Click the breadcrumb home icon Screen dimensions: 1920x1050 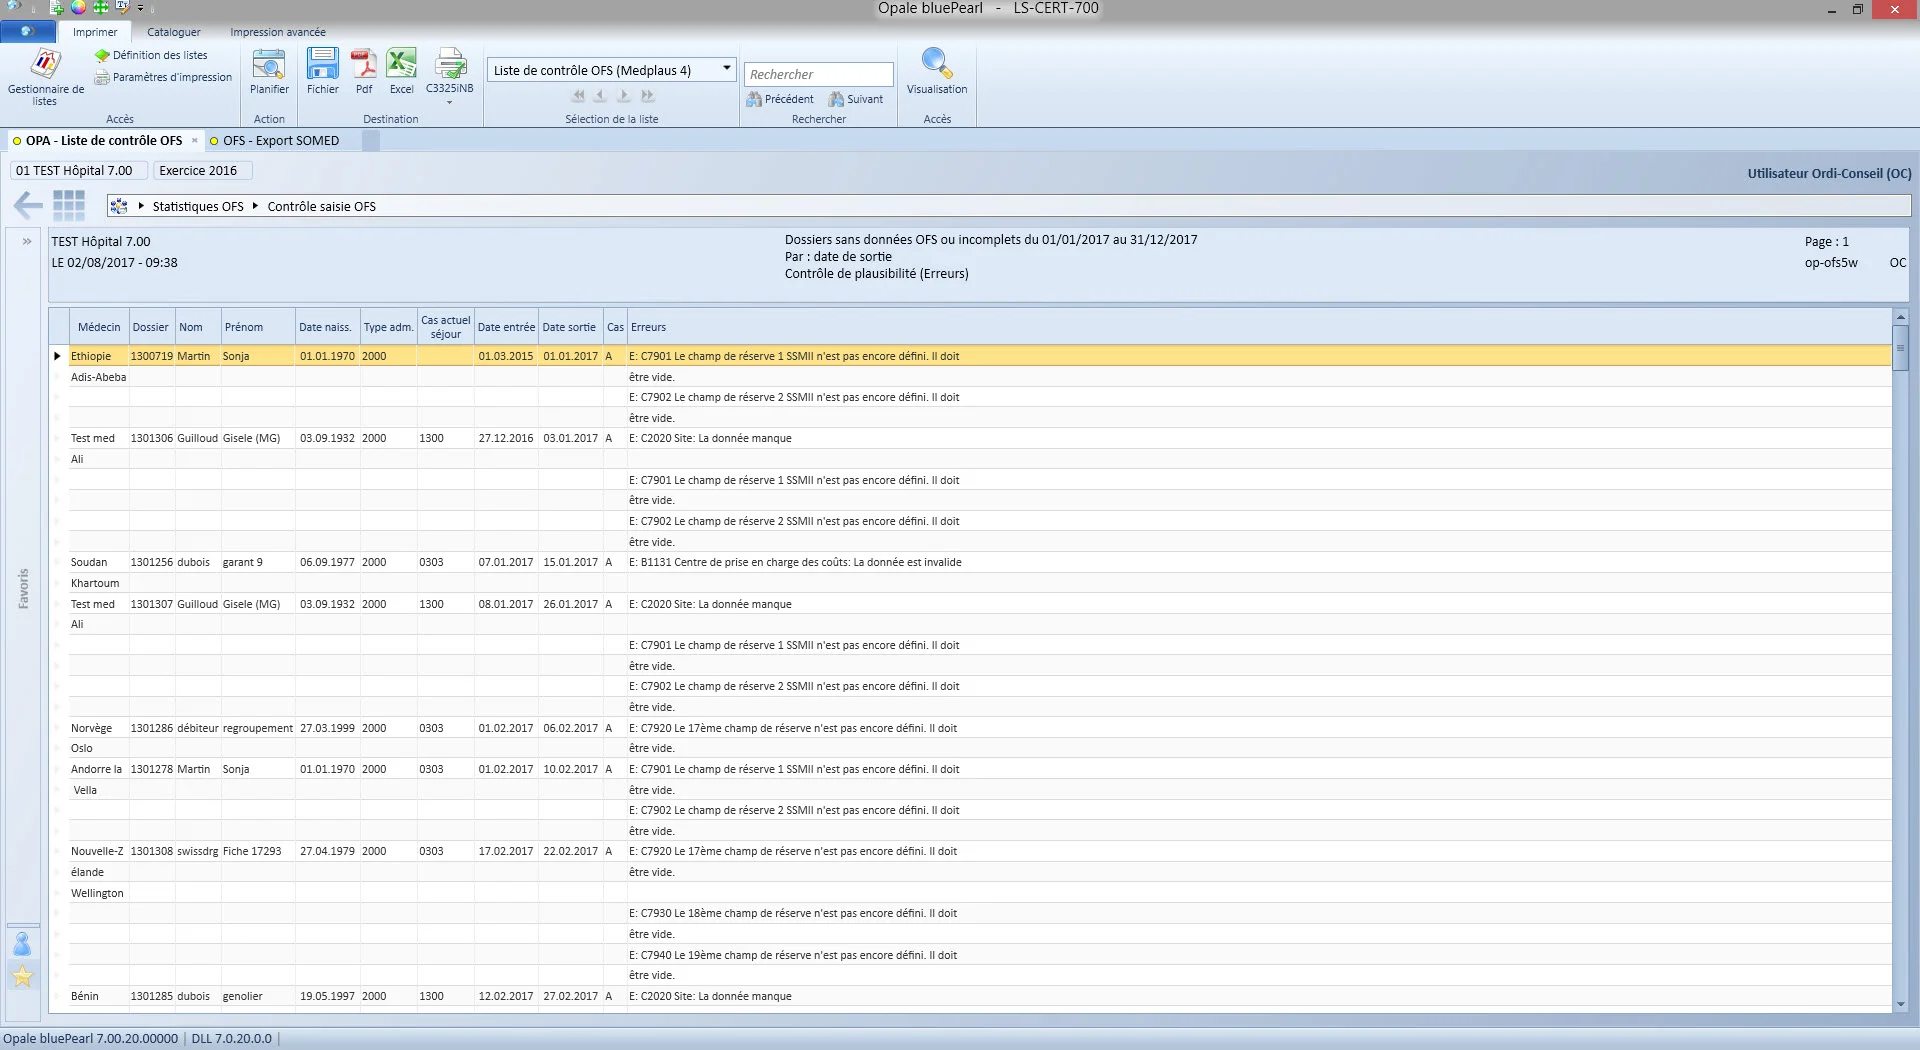pyautogui.click(x=119, y=206)
